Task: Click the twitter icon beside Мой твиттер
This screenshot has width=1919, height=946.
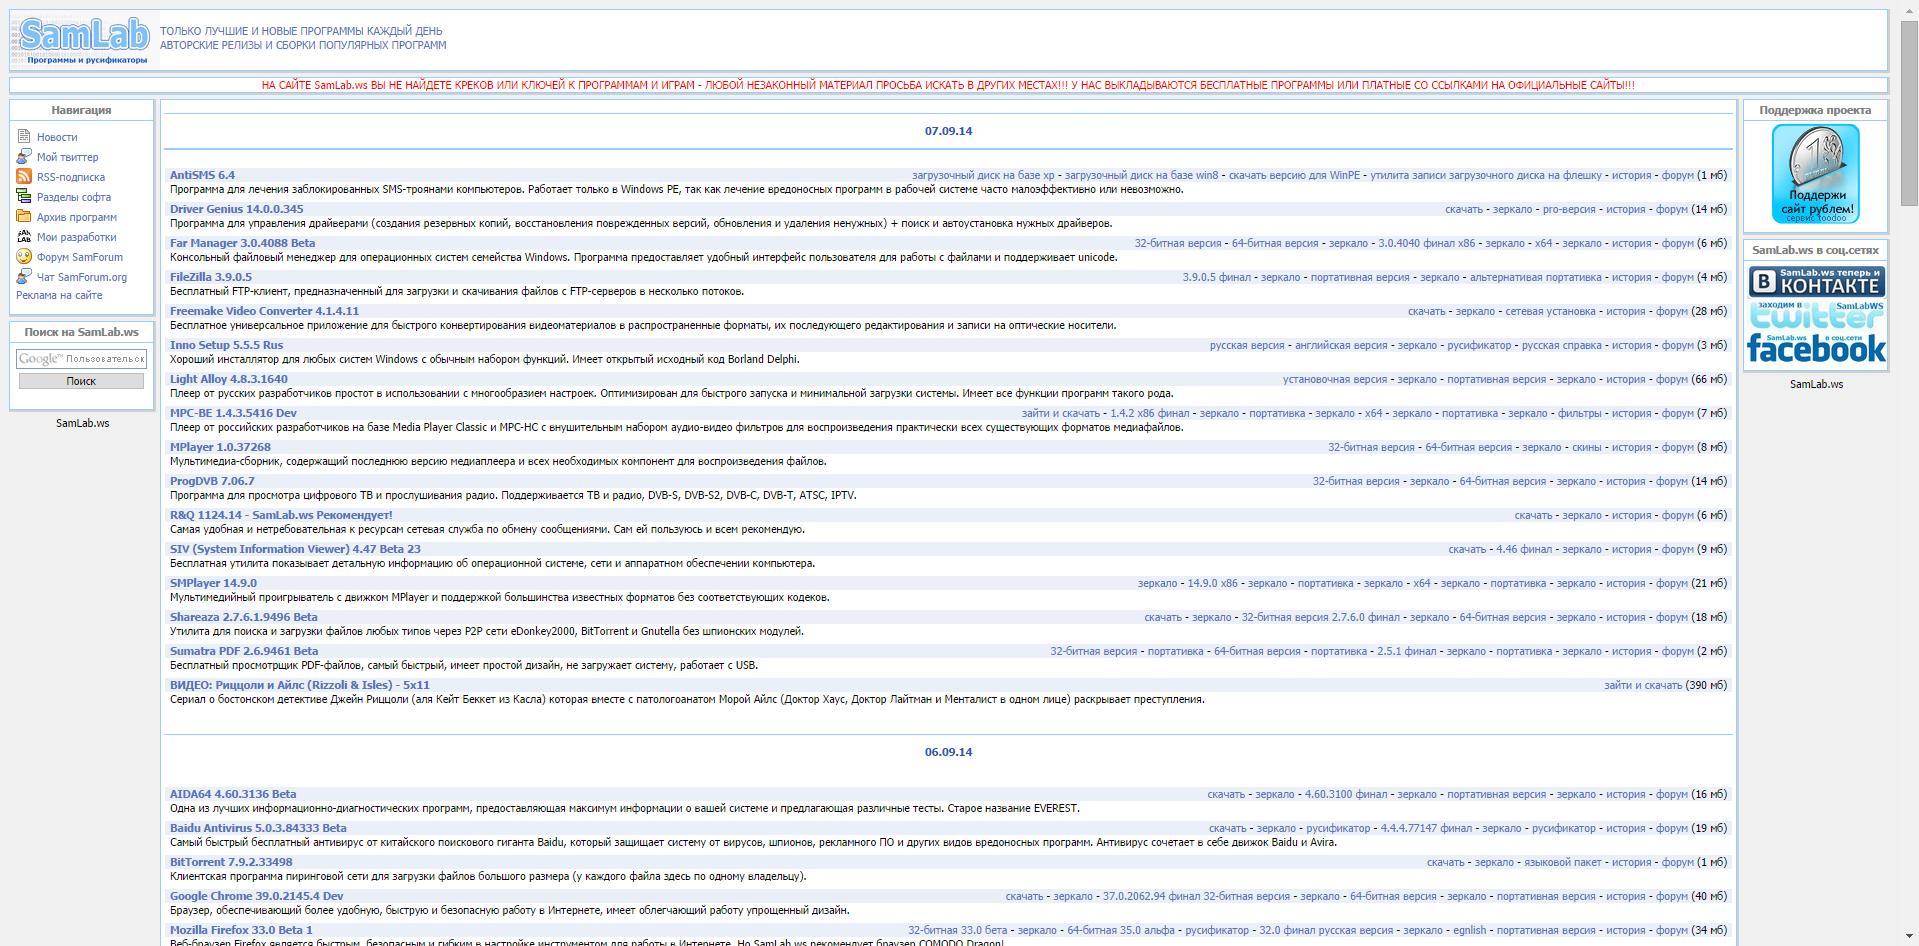Action: click(24, 156)
